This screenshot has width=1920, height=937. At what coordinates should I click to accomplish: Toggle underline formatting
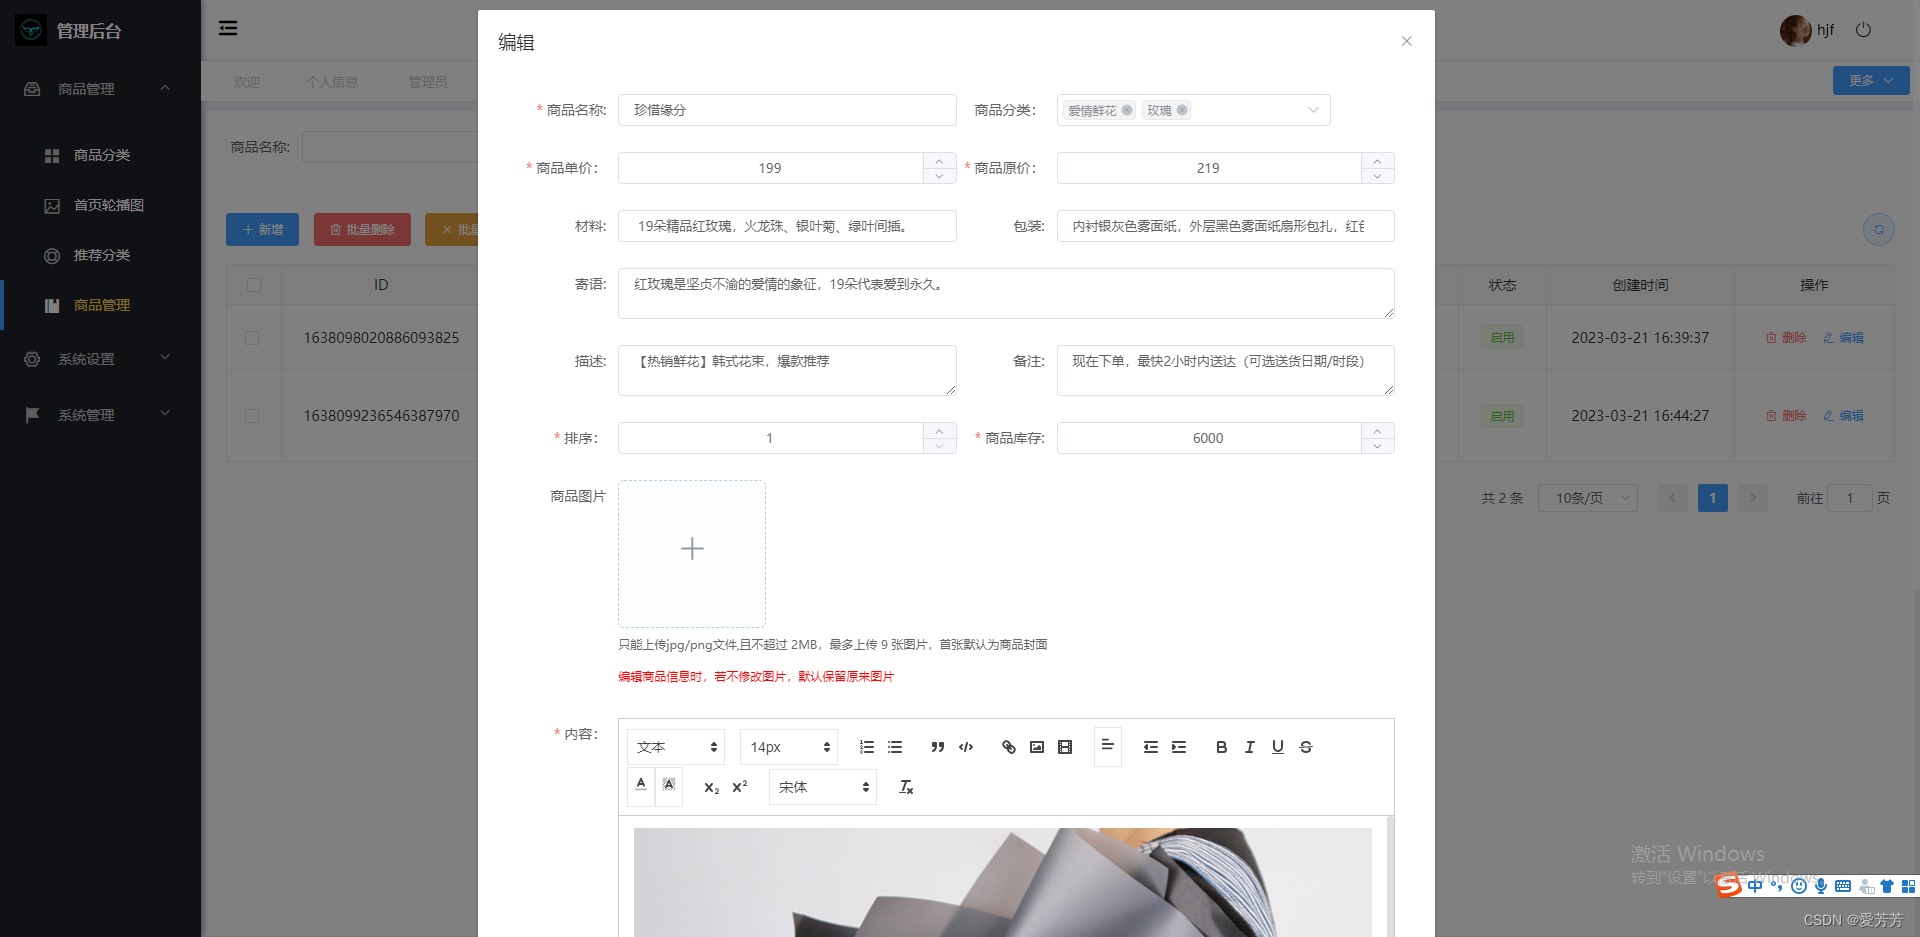(1278, 747)
